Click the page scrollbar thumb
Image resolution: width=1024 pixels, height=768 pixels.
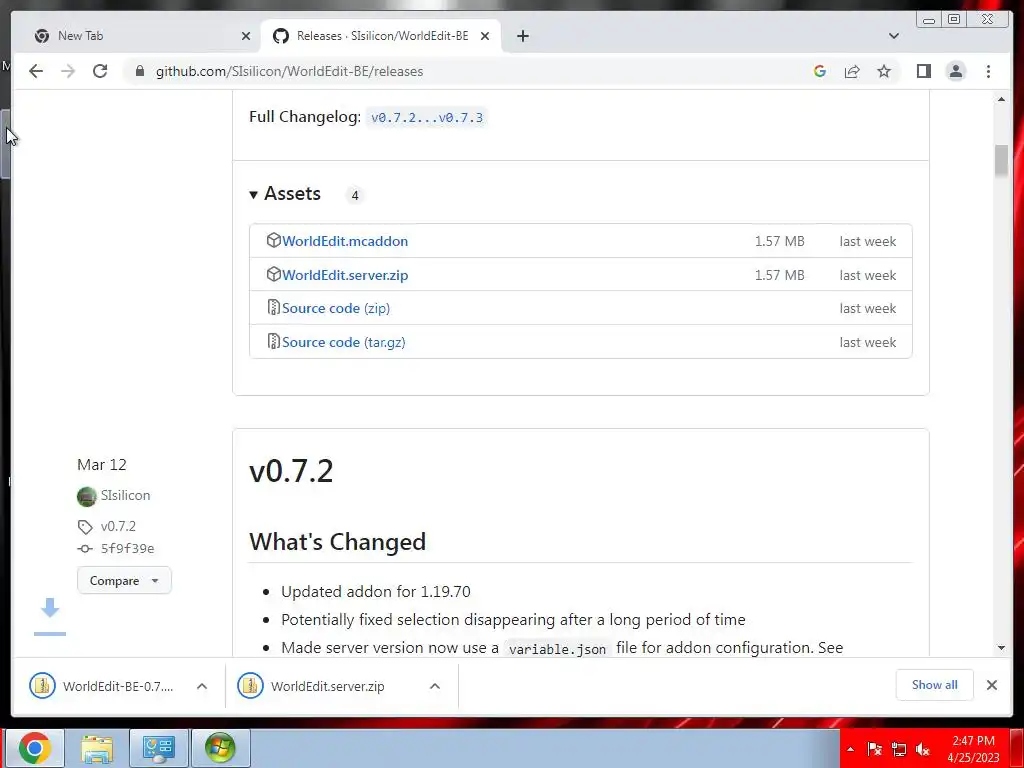(1001, 160)
